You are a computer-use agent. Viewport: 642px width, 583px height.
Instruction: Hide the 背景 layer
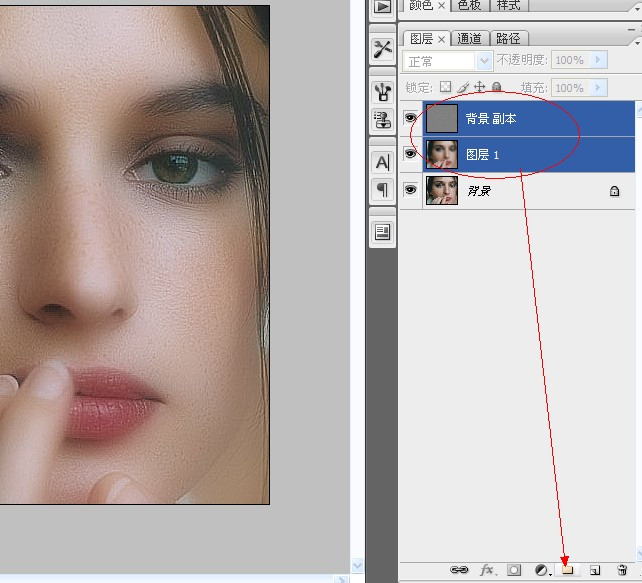(x=410, y=190)
